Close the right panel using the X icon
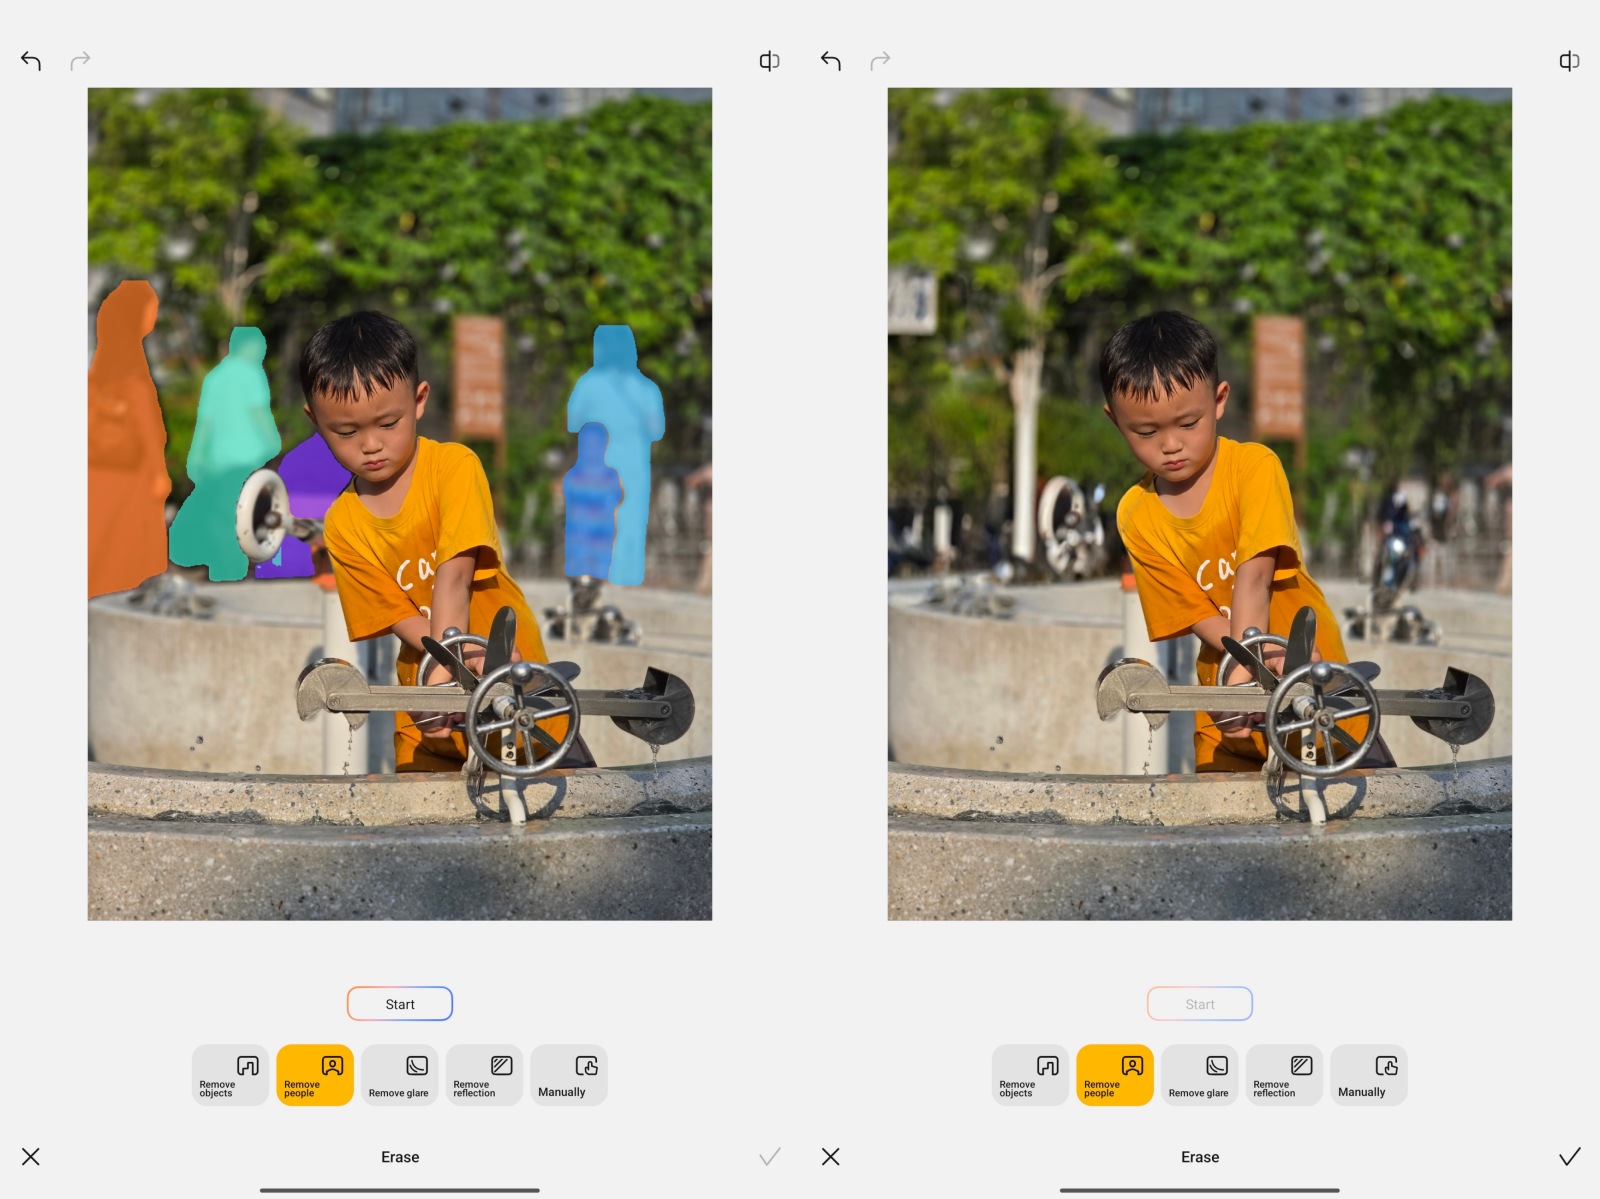Viewport: 1600px width, 1199px height. tap(831, 1157)
